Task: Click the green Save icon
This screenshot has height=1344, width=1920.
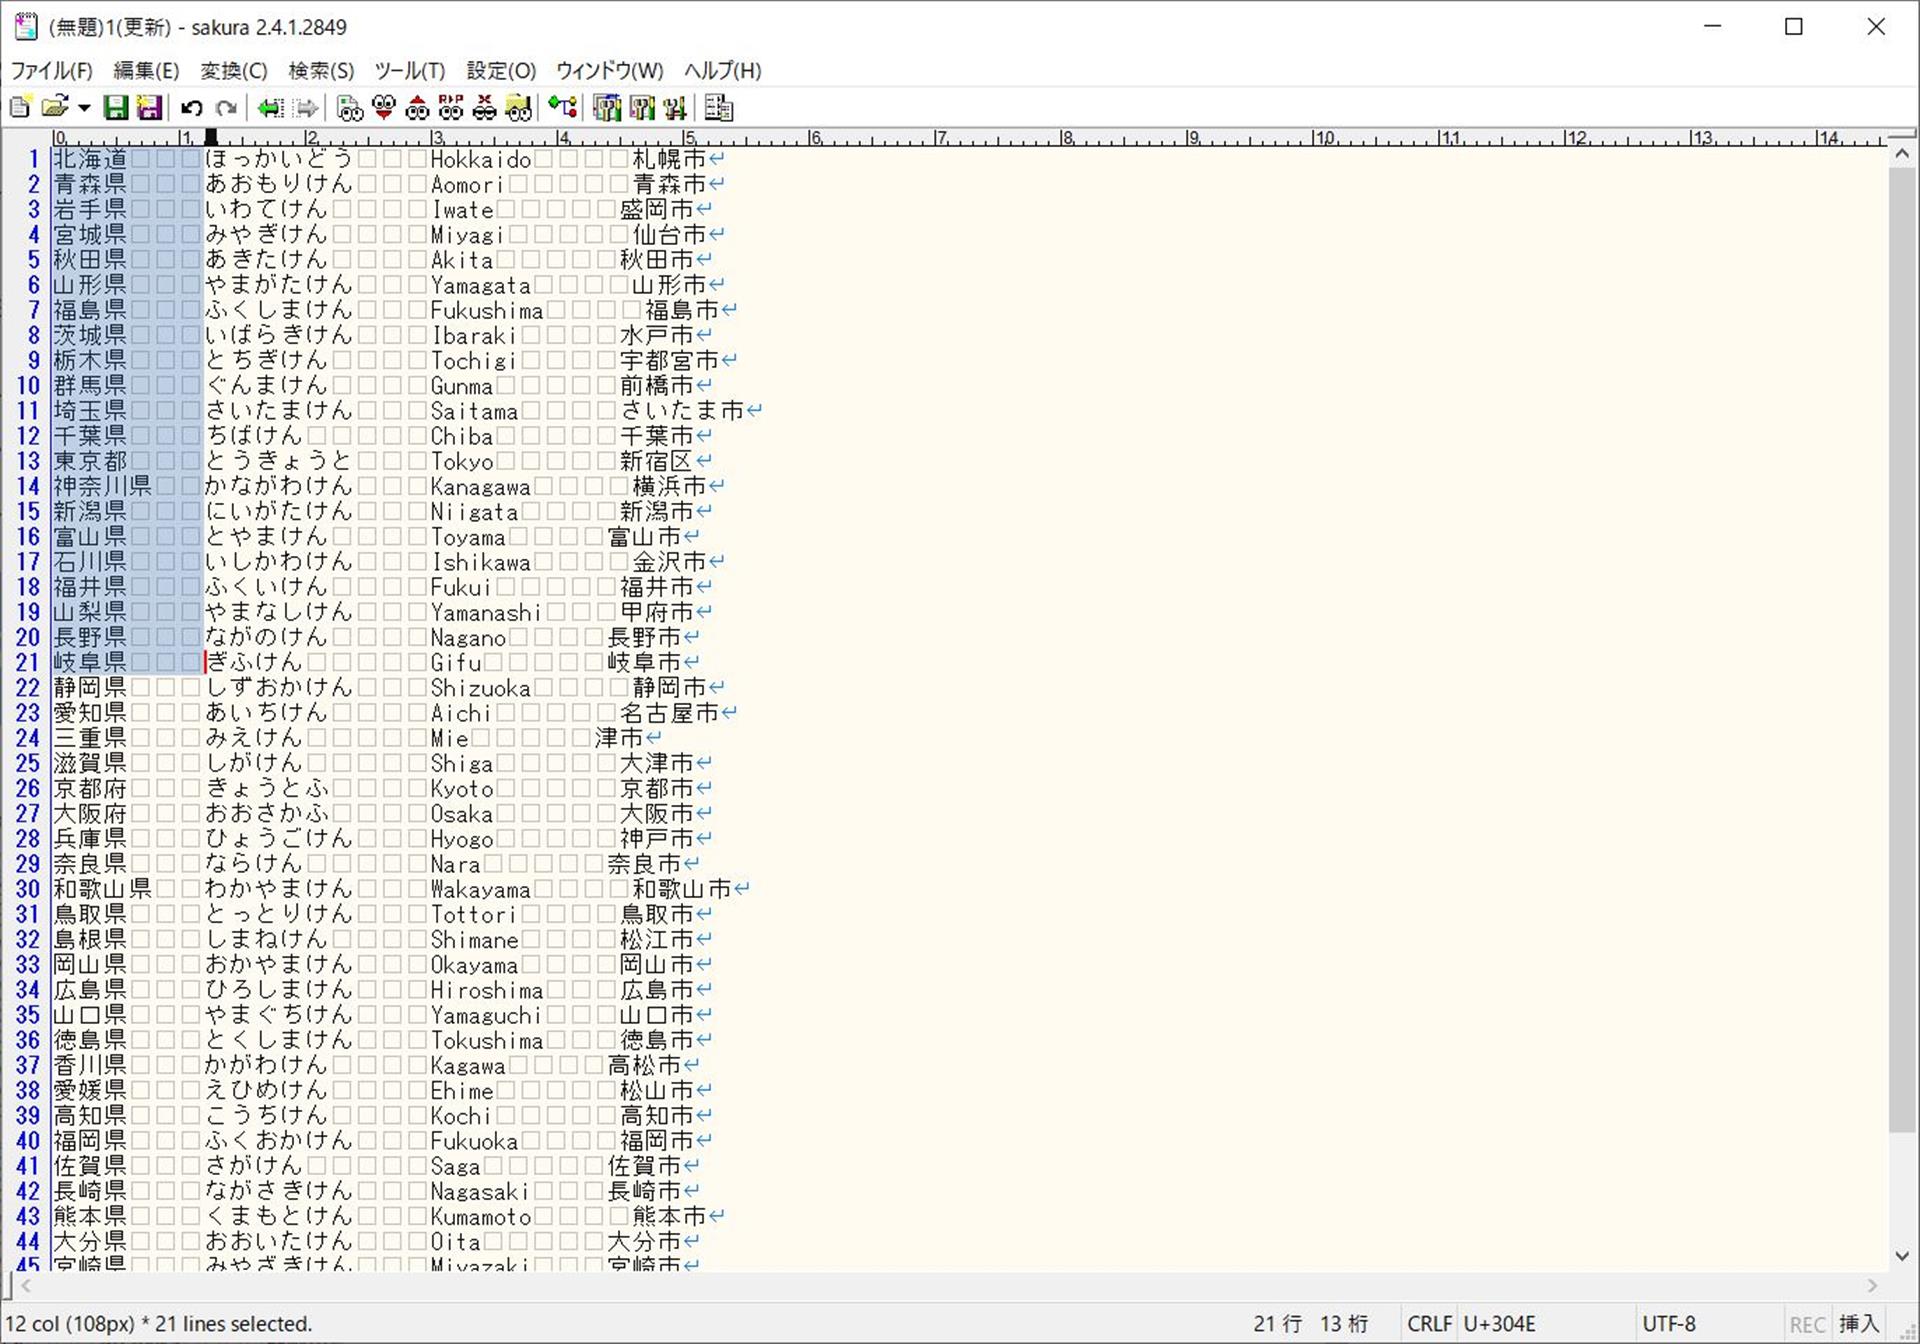Action: pyautogui.click(x=116, y=107)
